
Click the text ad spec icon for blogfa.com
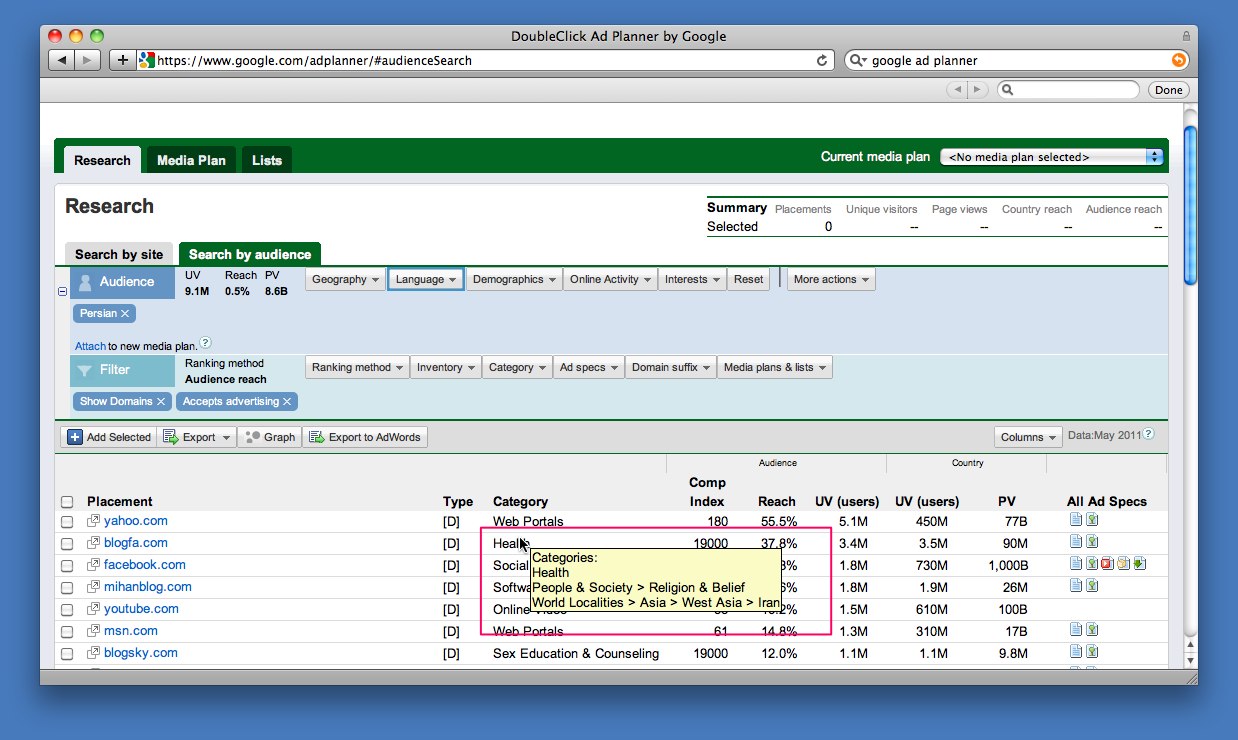(1076, 542)
